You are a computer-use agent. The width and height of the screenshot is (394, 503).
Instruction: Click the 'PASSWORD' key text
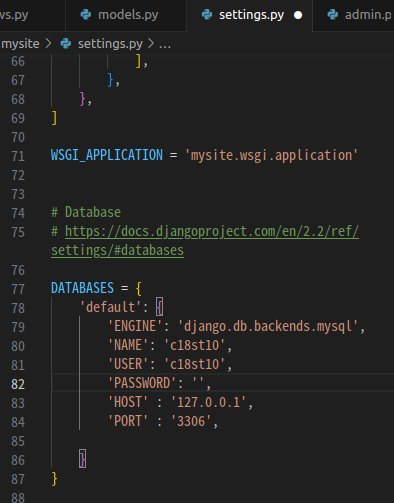(142, 383)
